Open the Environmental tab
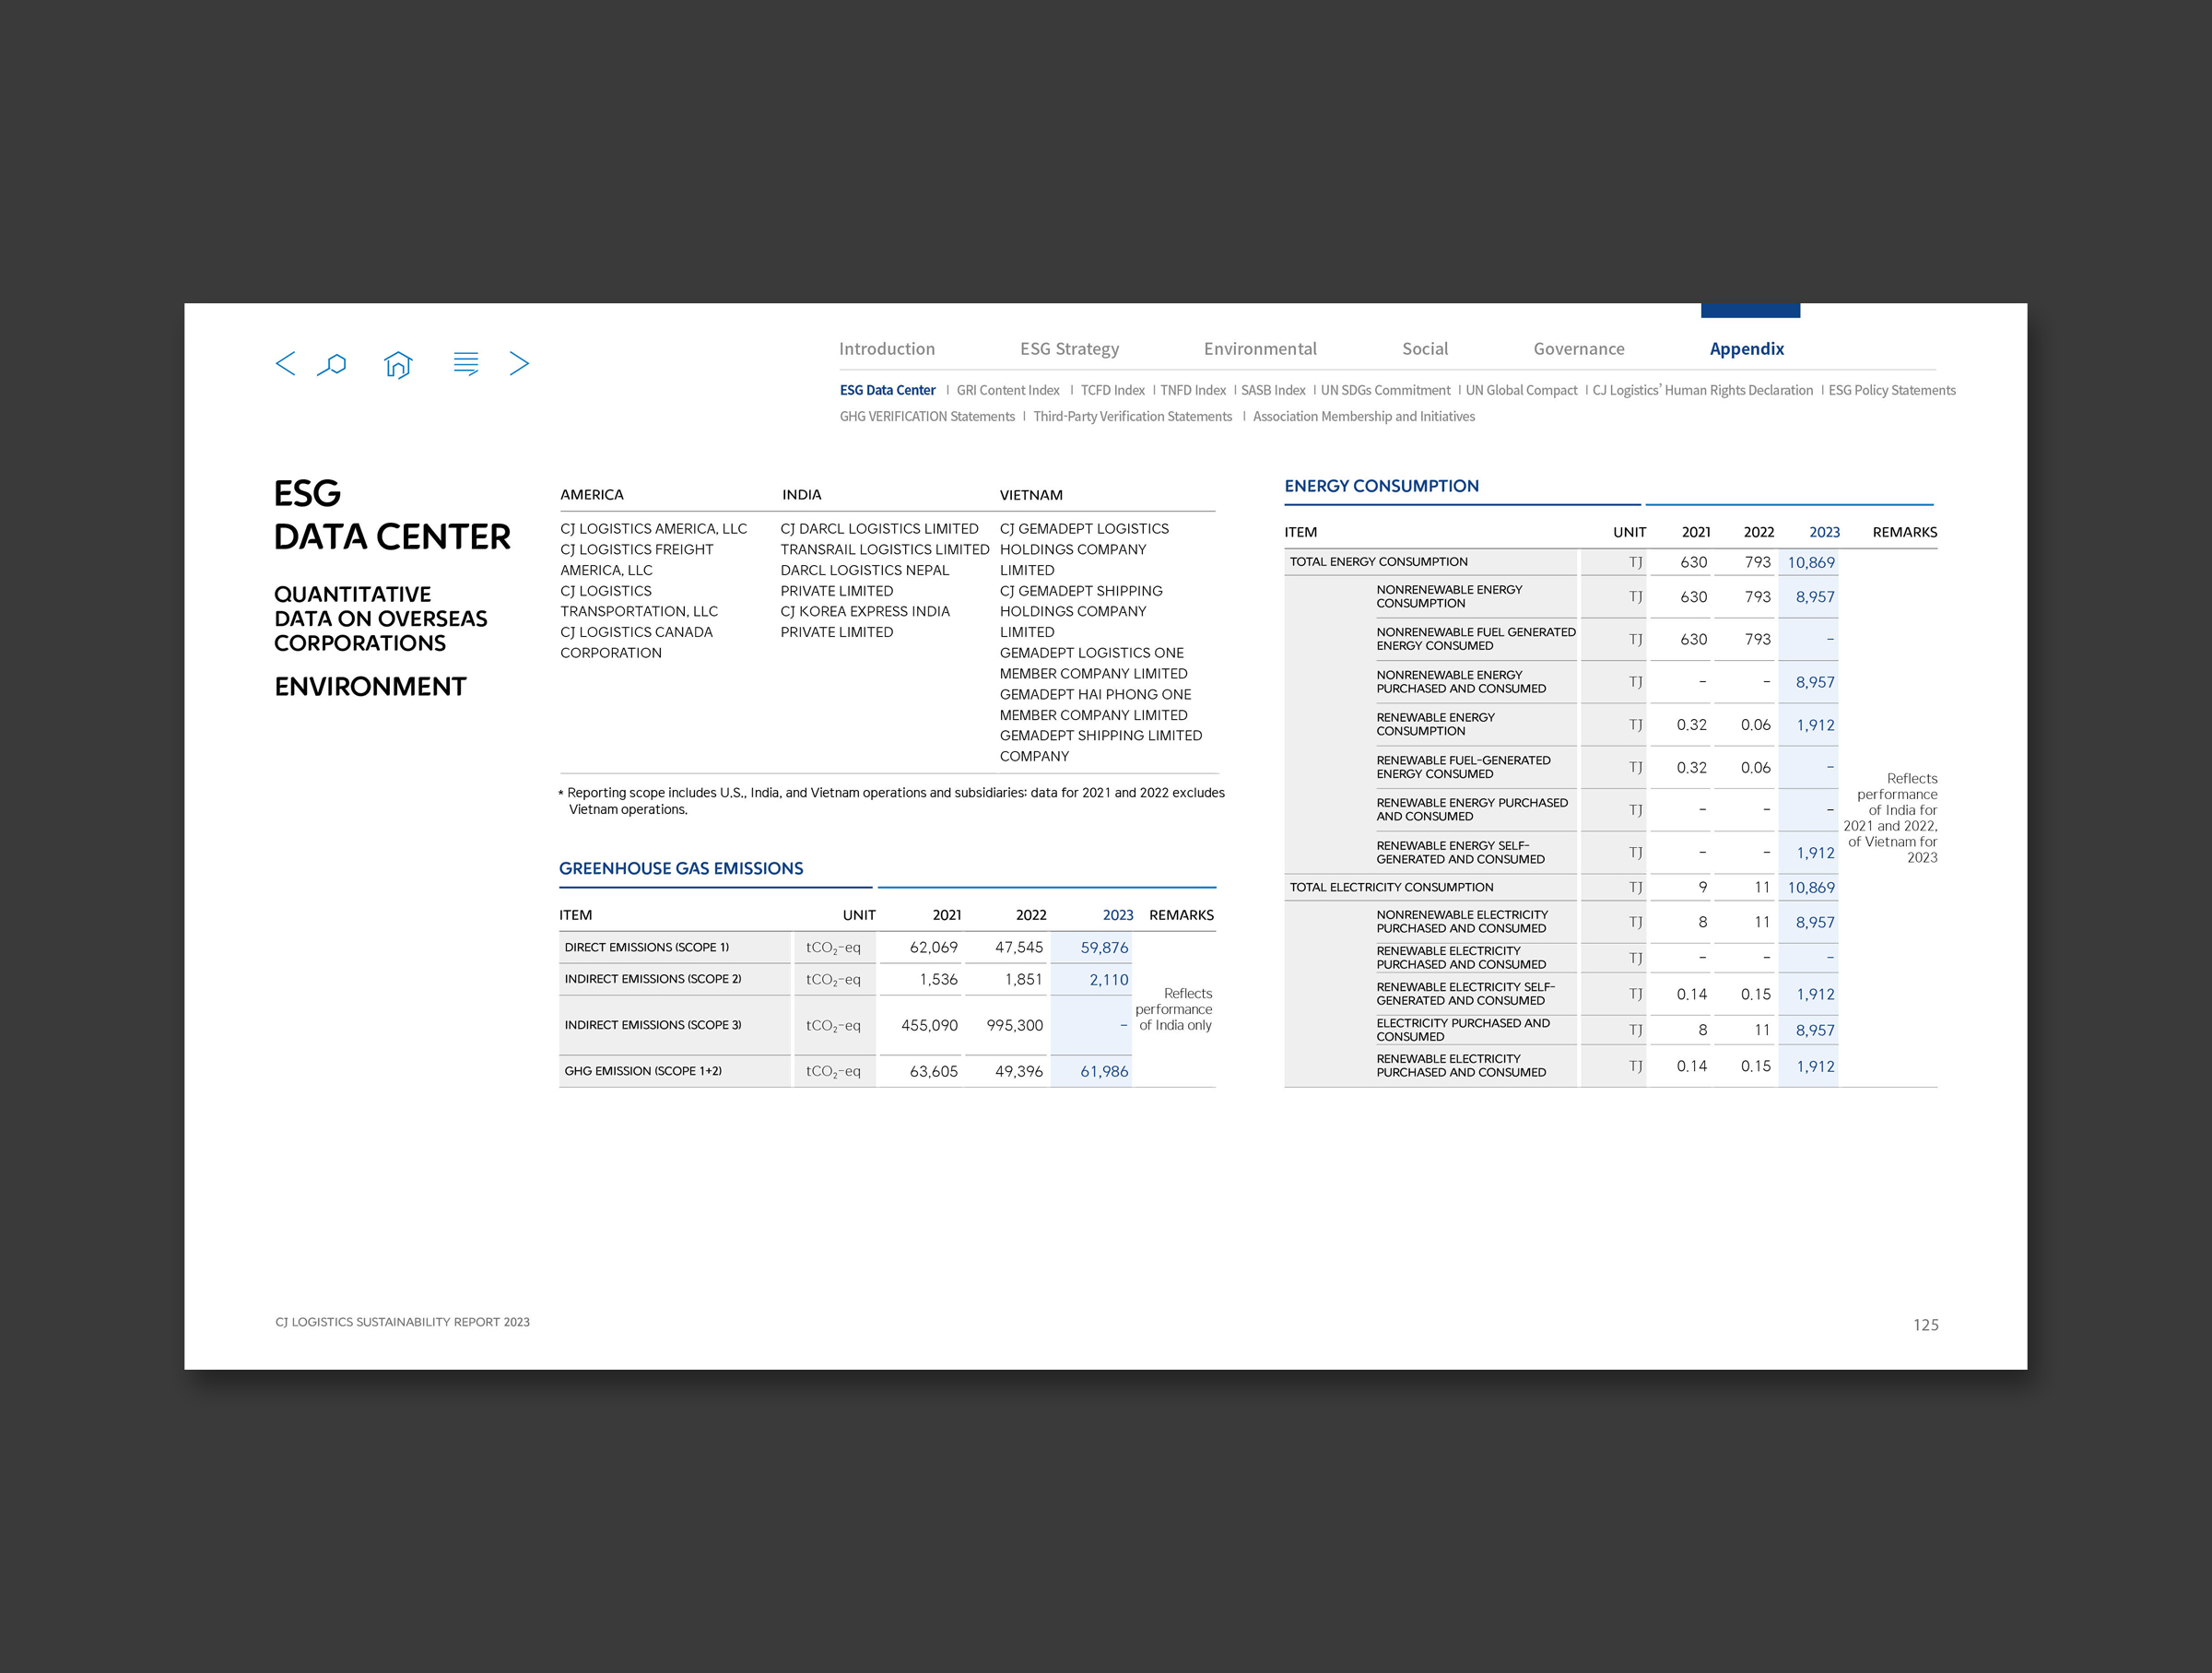 [x=1260, y=349]
